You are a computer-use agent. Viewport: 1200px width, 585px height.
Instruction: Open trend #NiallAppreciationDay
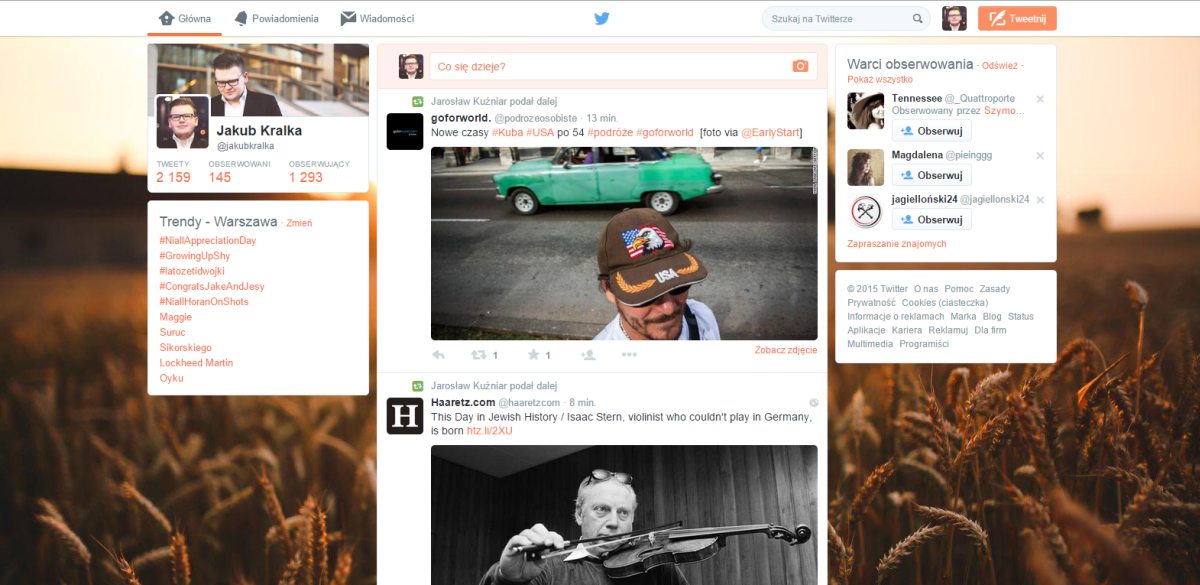point(208,241)
